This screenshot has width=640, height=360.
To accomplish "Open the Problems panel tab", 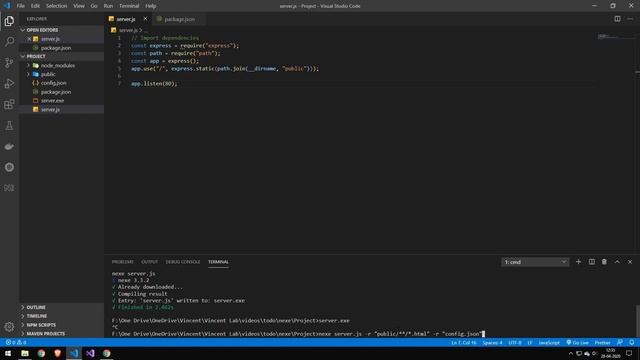I will coord(122,262).
